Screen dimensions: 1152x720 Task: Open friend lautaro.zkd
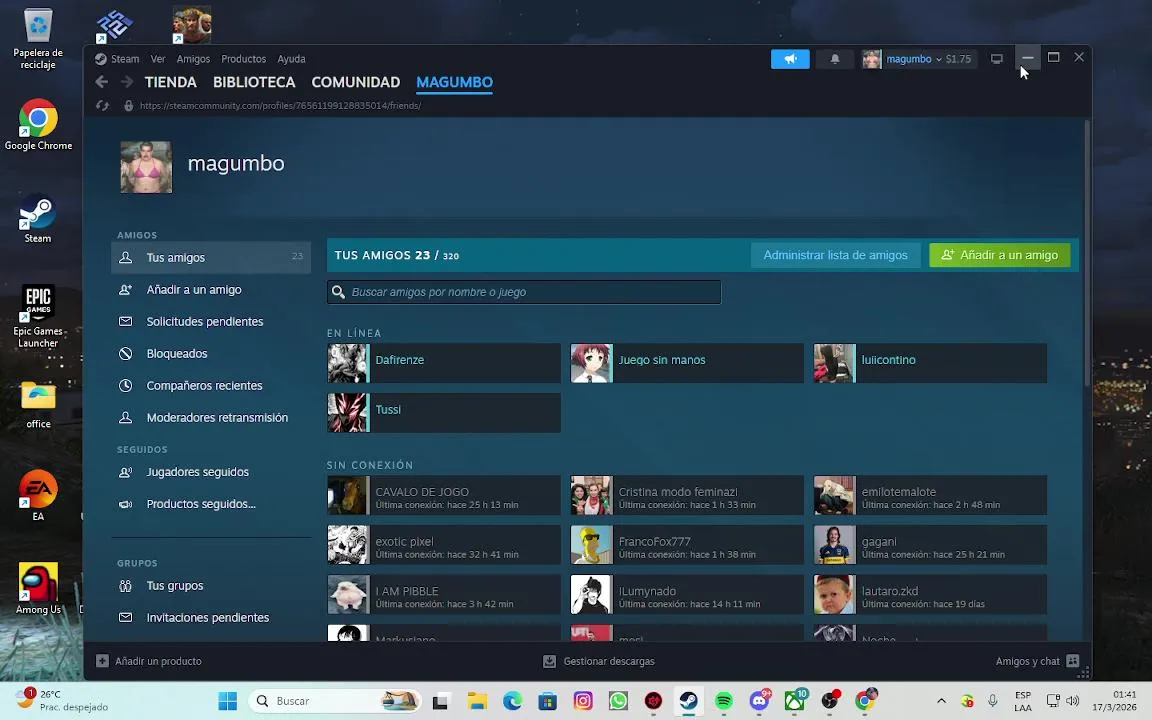click(x=930, y=594)
